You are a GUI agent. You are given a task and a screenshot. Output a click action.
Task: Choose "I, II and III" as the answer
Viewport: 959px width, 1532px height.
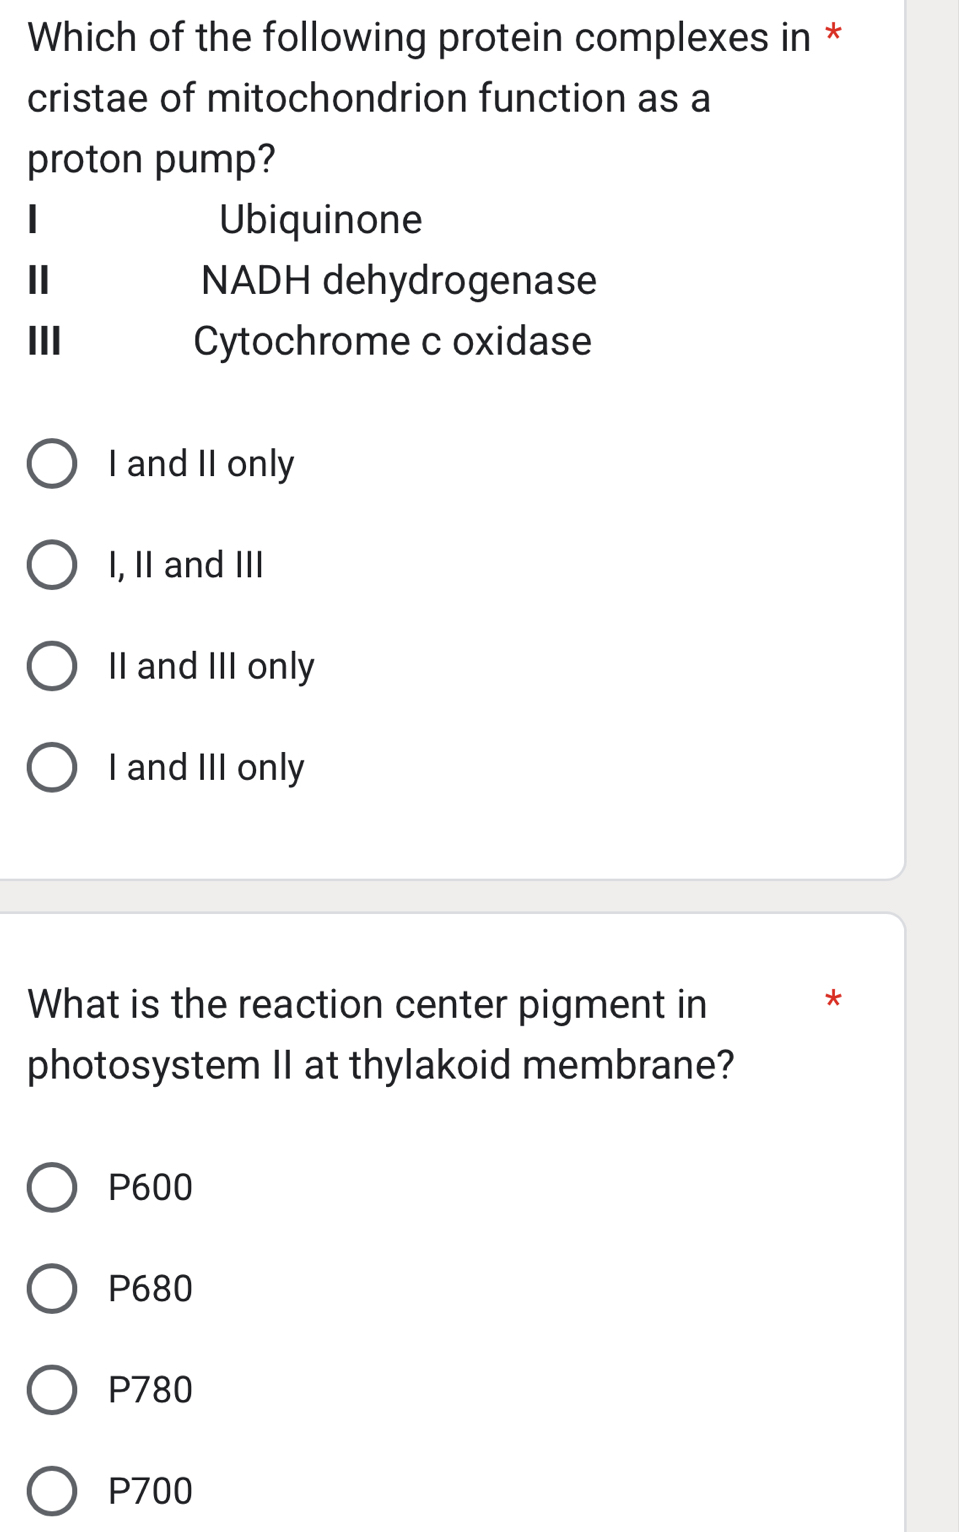coord(53,564)
